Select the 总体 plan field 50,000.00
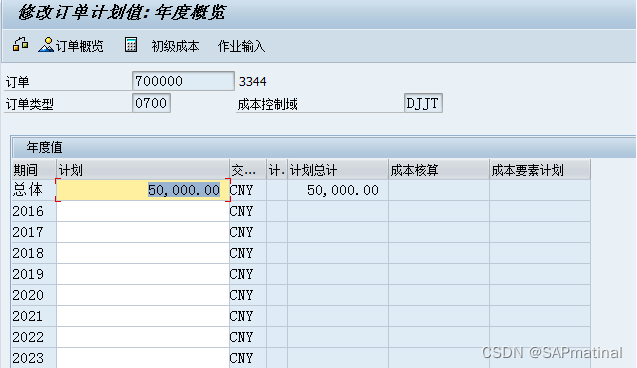This screenshot has height=368, width=637. [143, 190]
